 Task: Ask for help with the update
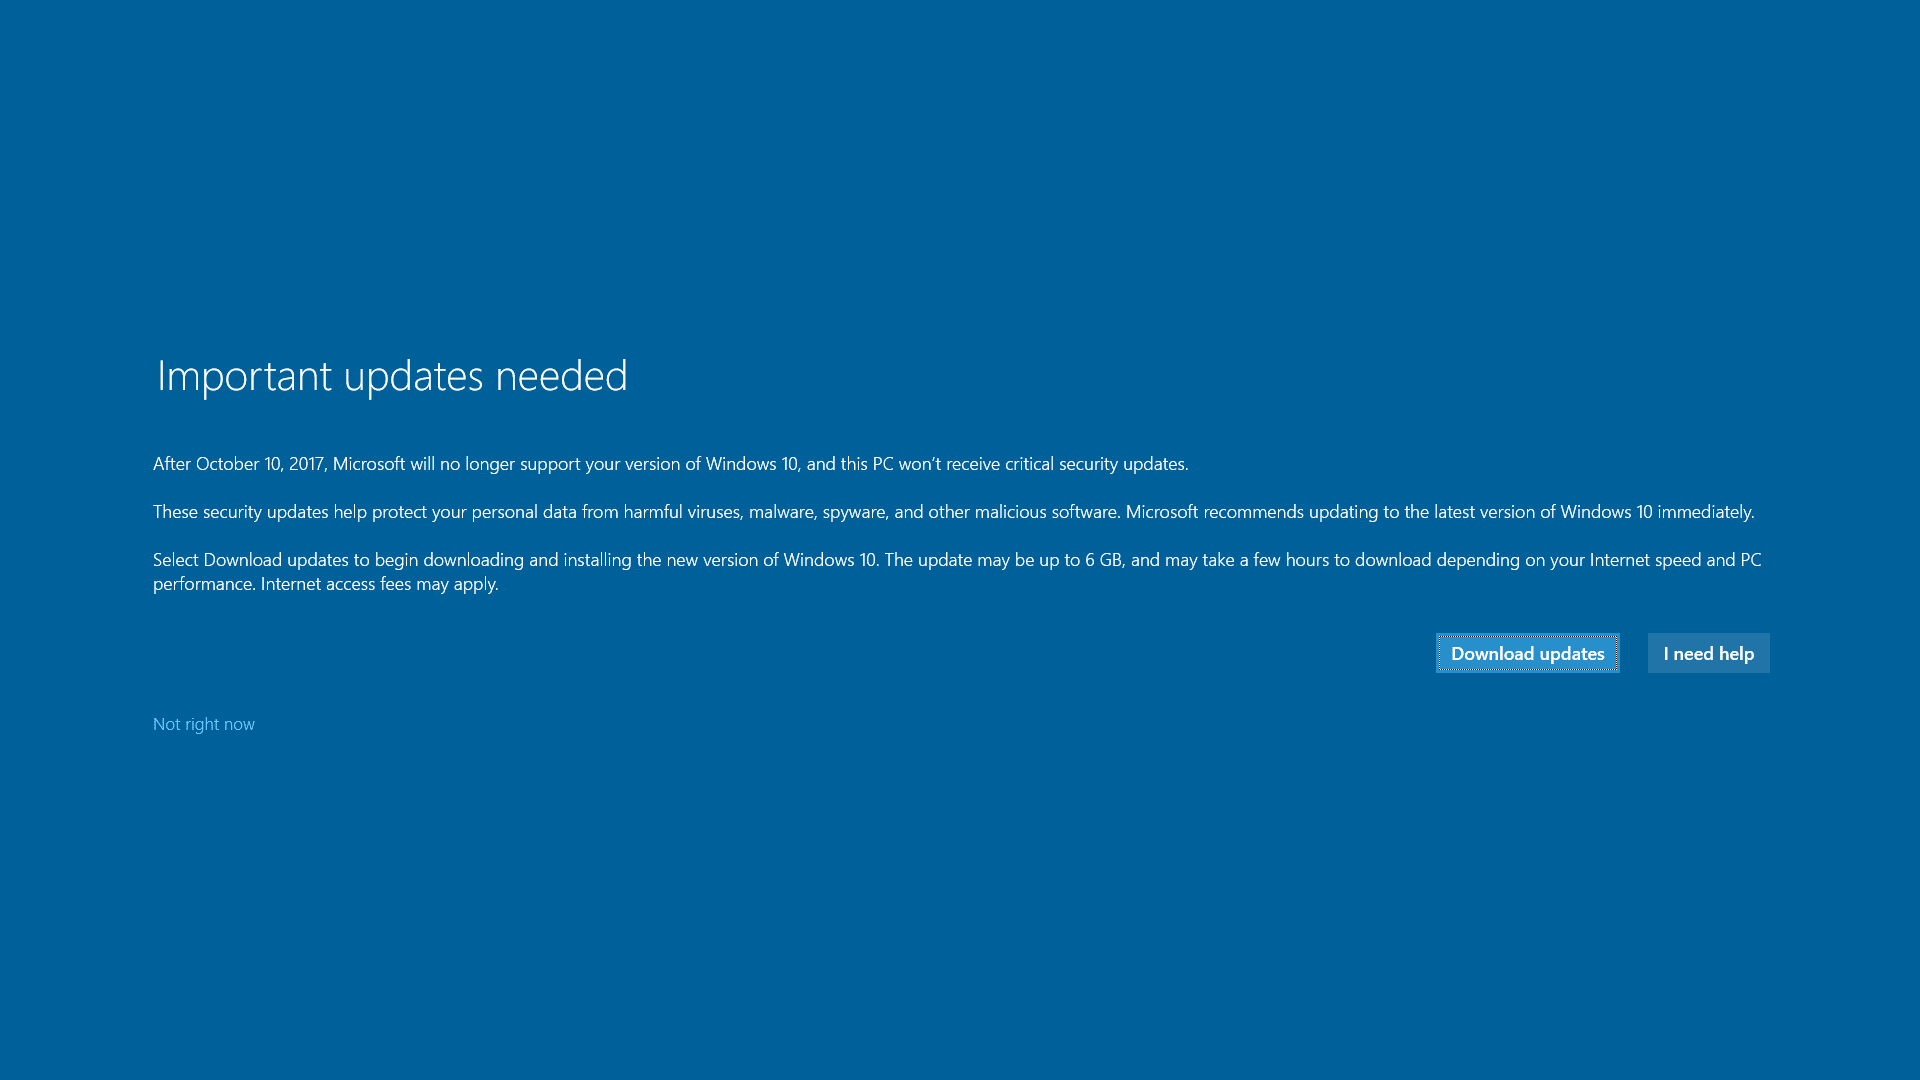pos(1708,653)
